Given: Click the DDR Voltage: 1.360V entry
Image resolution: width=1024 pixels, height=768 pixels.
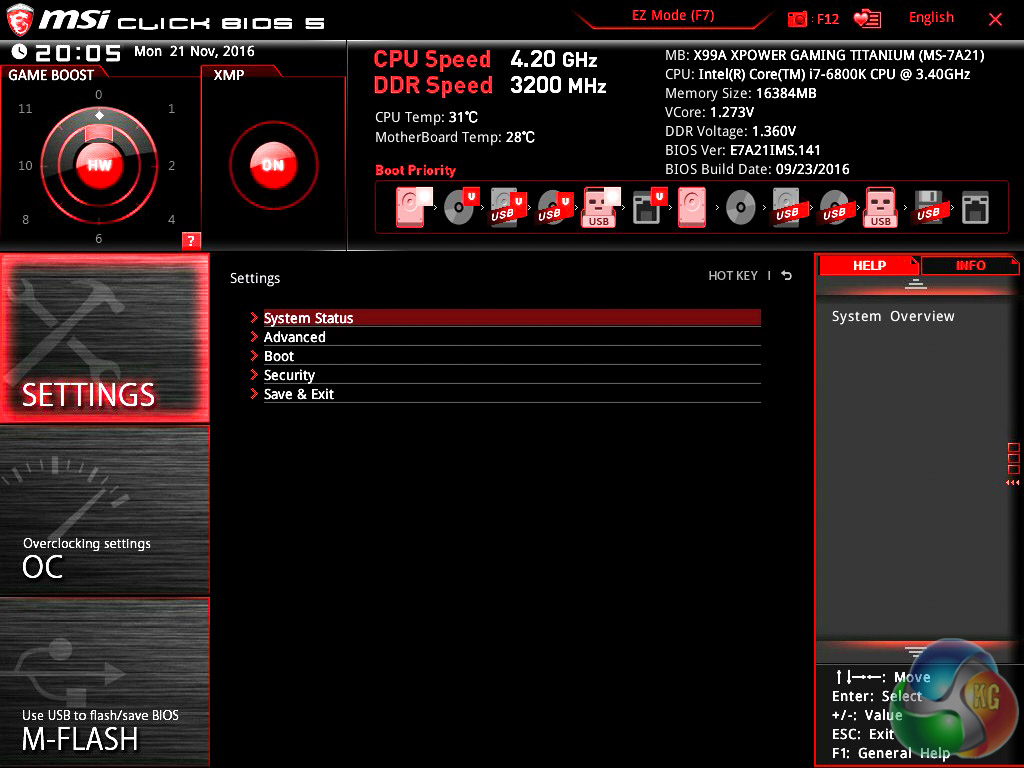Looking at the screenshot, I should coord(730,131).
